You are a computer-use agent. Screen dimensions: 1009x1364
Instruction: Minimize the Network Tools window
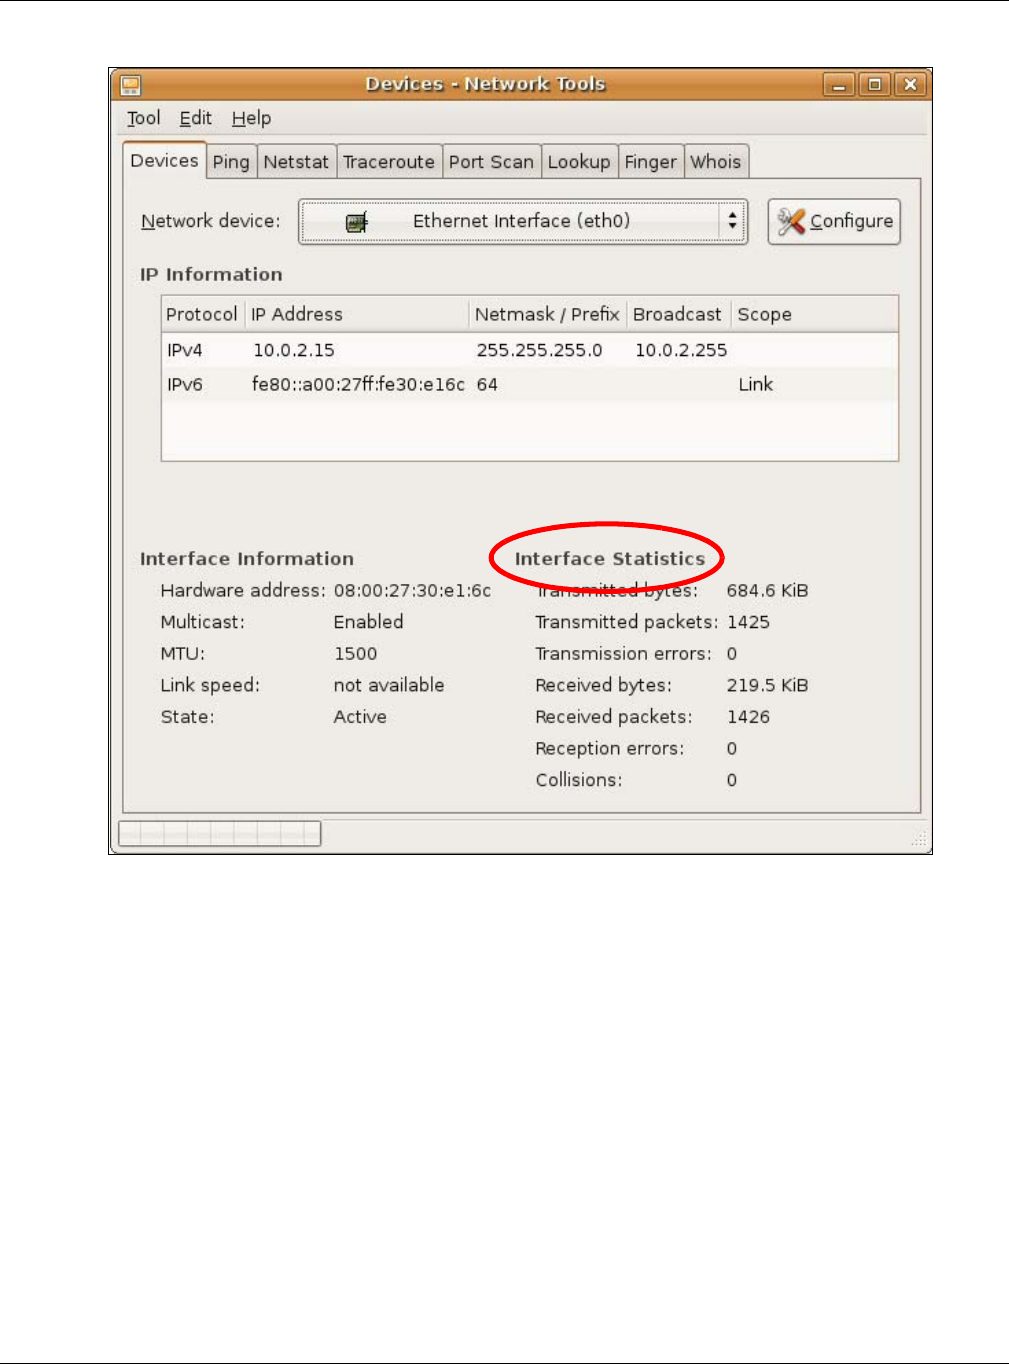coord(839,85)
